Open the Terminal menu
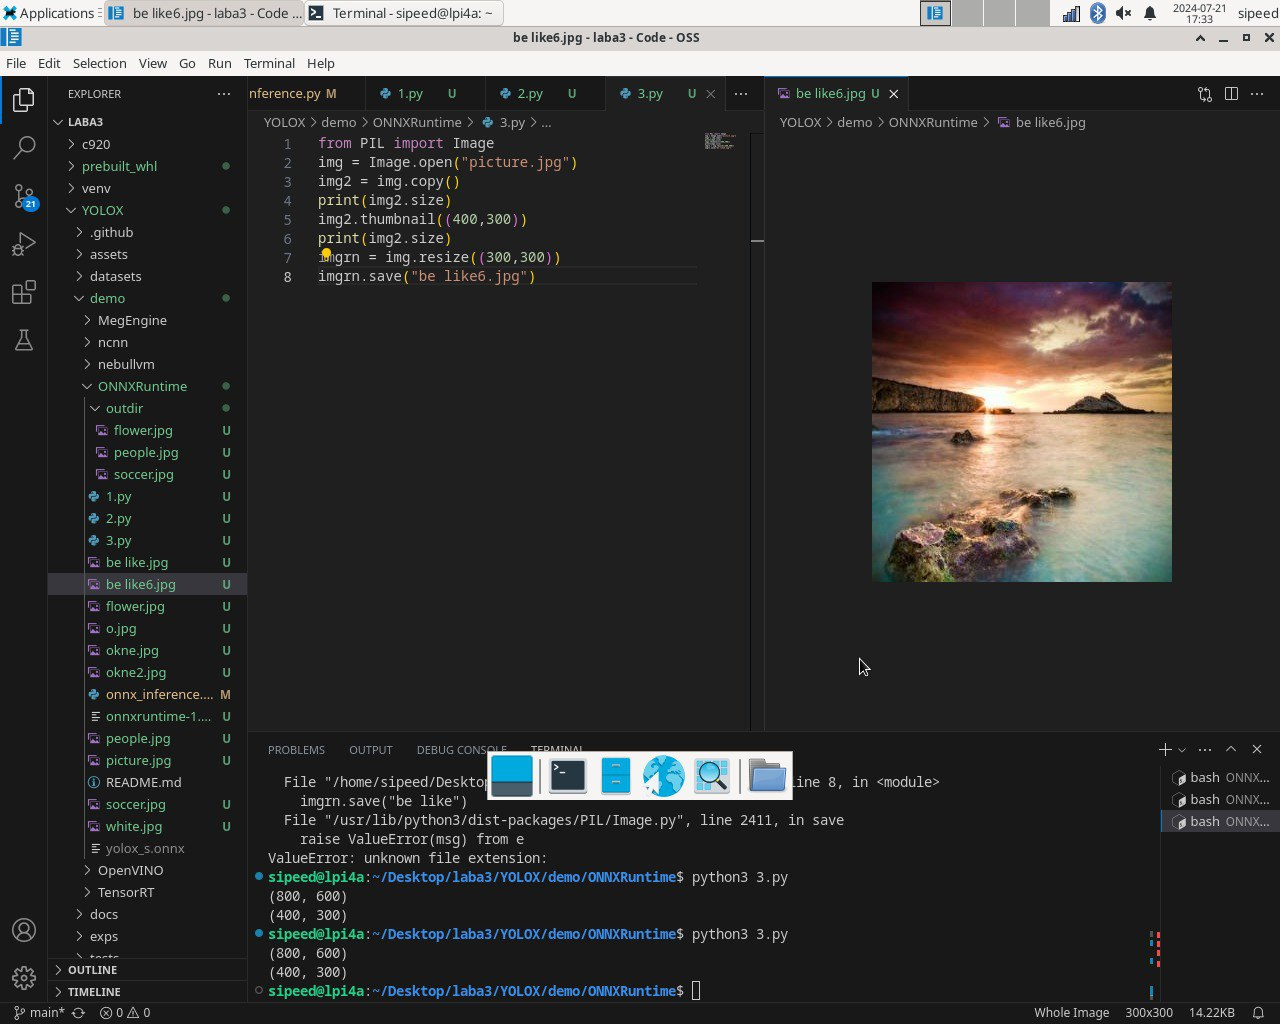 click(269, 63)
